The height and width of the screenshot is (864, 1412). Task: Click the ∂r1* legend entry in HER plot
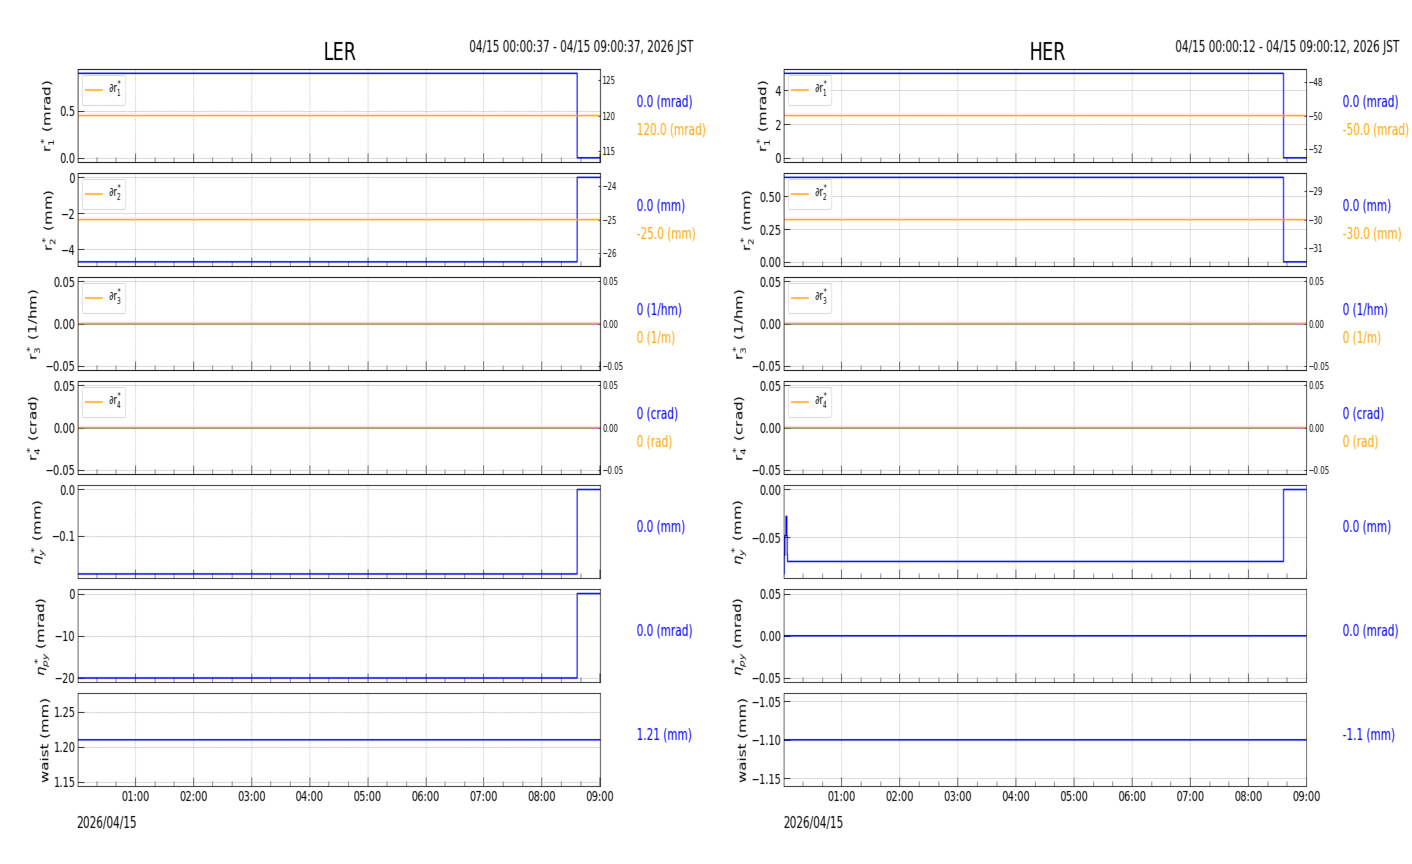point(809,90)
